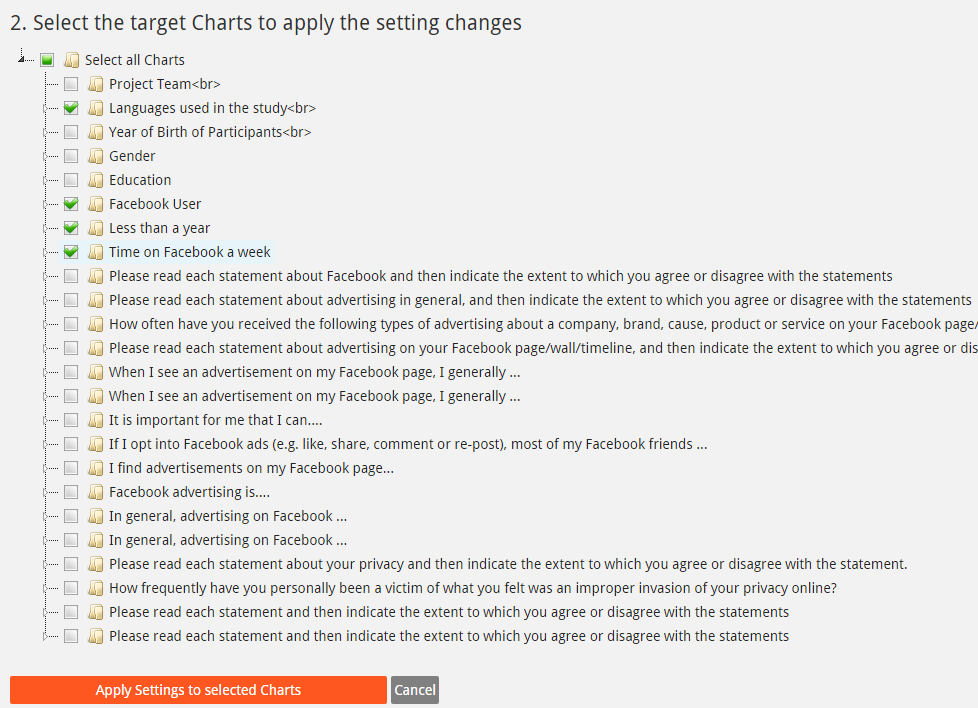Click folder icon beside Facebook User
The image size is (978, 708).
coord(95,204)
